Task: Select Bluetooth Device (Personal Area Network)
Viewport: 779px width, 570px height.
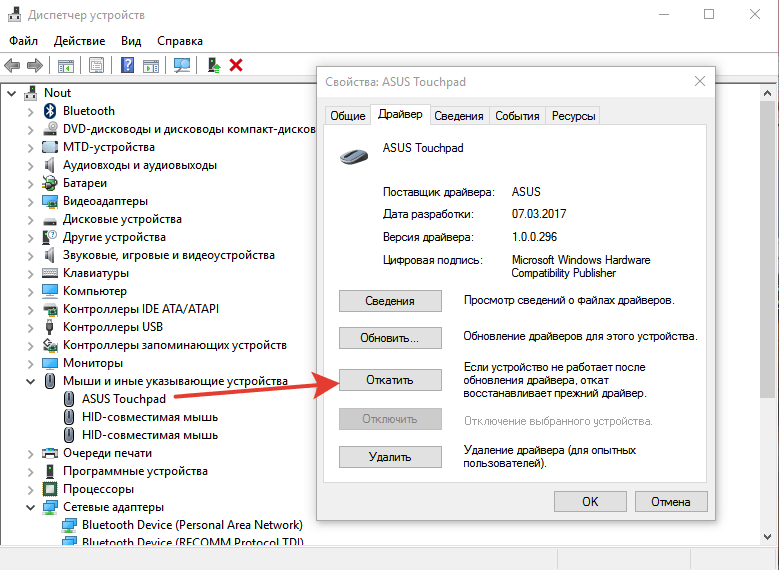Action: [192, 525]
